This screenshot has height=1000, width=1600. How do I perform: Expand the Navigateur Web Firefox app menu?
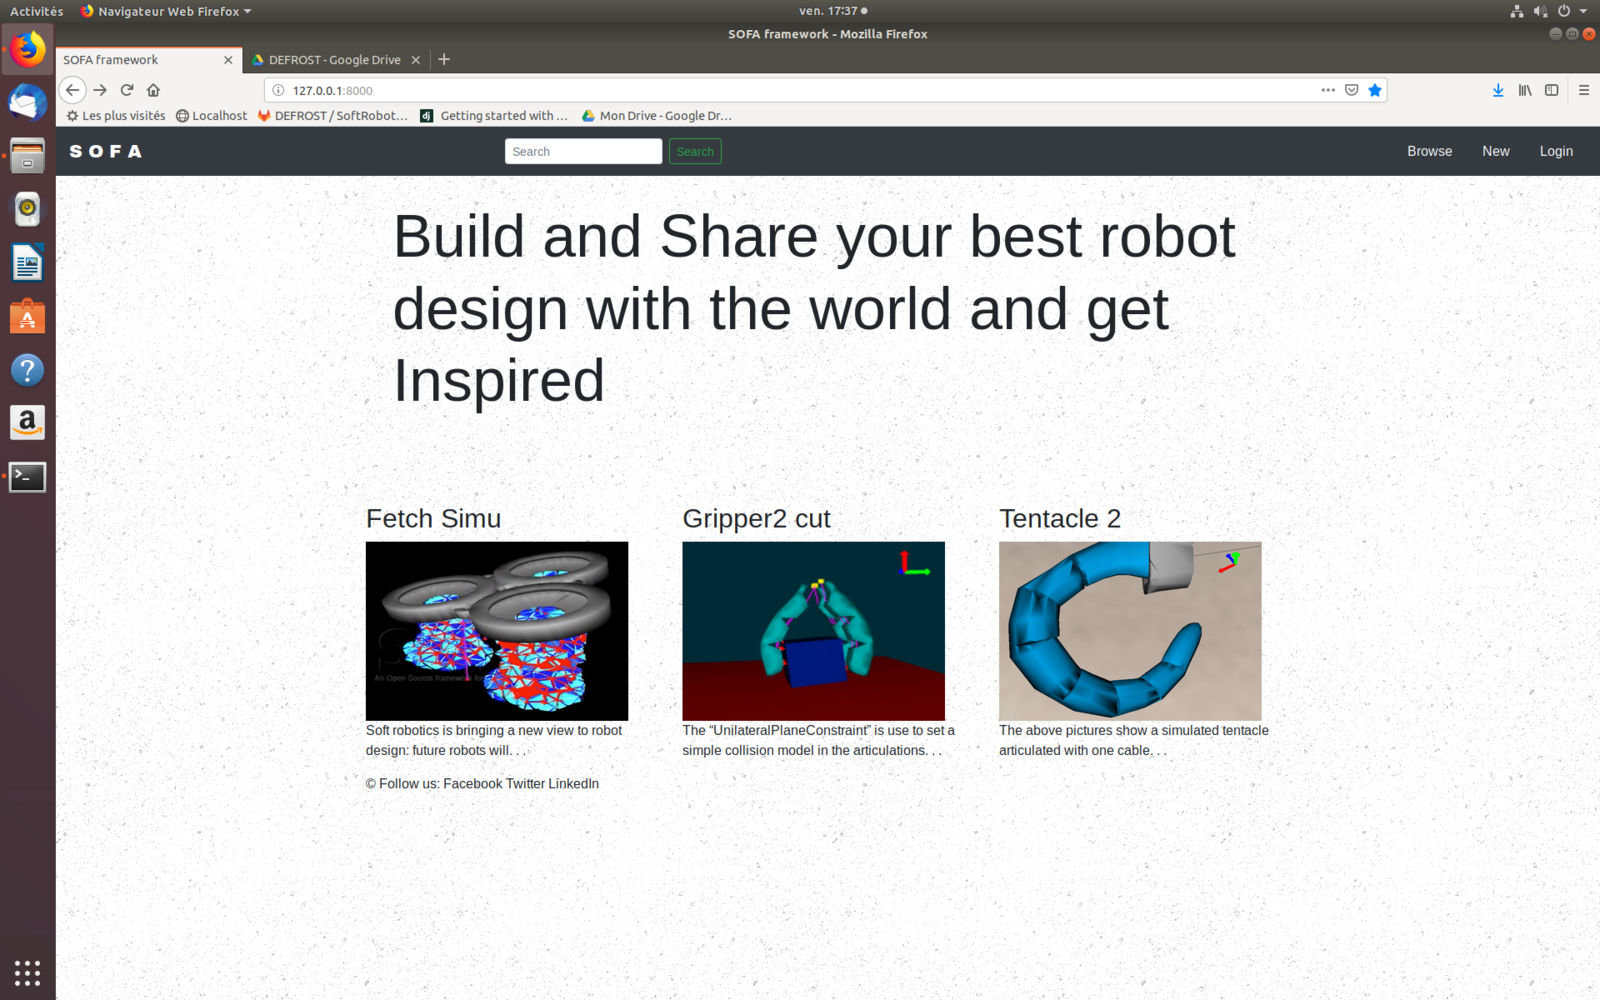click(x=166, y=11)
